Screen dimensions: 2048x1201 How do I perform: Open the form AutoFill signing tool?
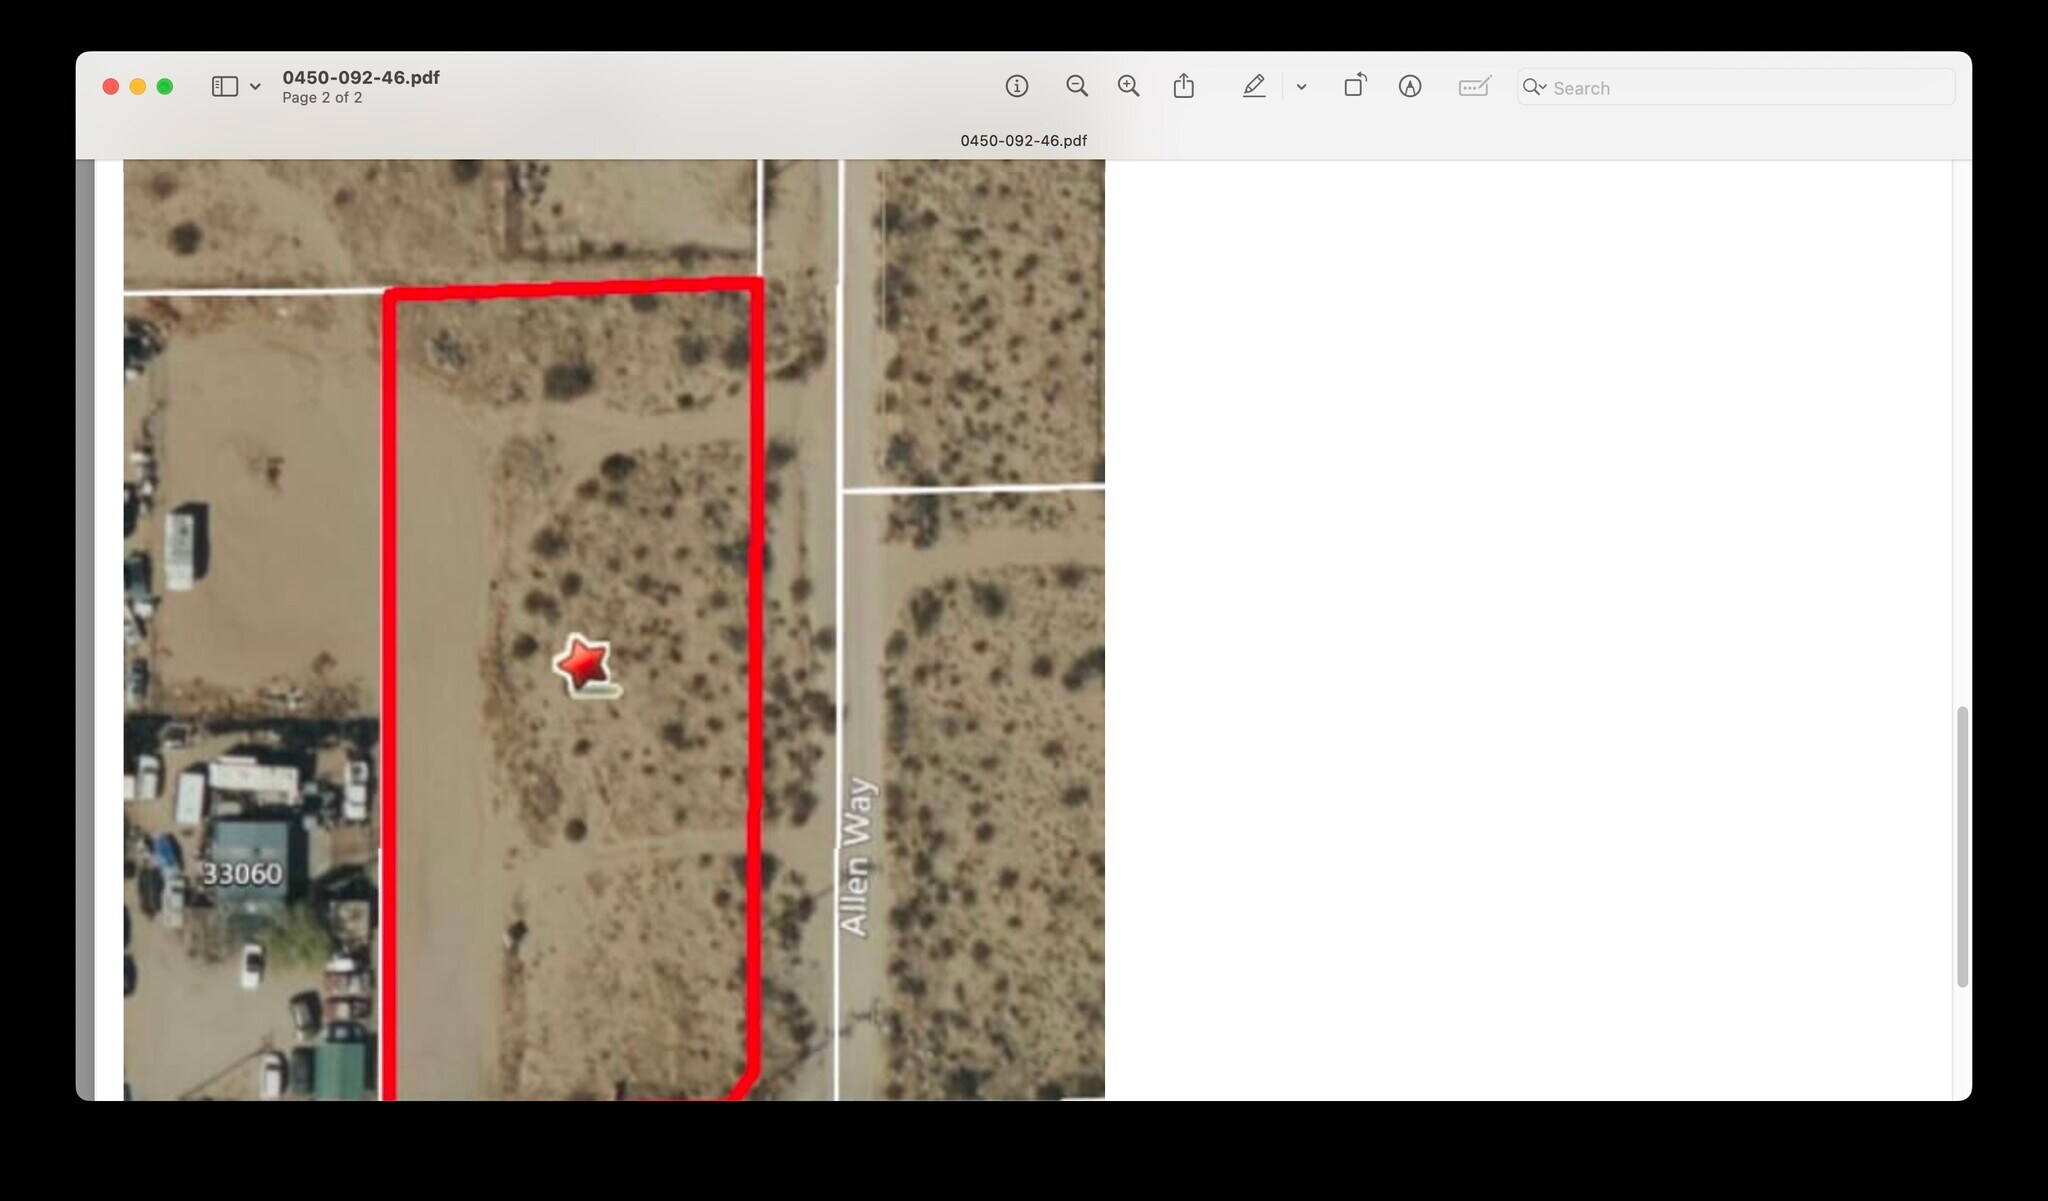click(x=1473, y=86)
